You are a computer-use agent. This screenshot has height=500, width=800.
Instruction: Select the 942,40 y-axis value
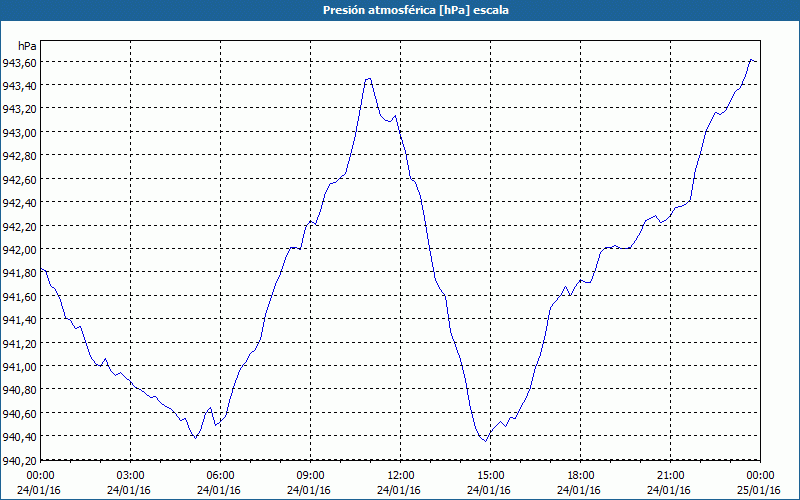[x=19, y=203]
